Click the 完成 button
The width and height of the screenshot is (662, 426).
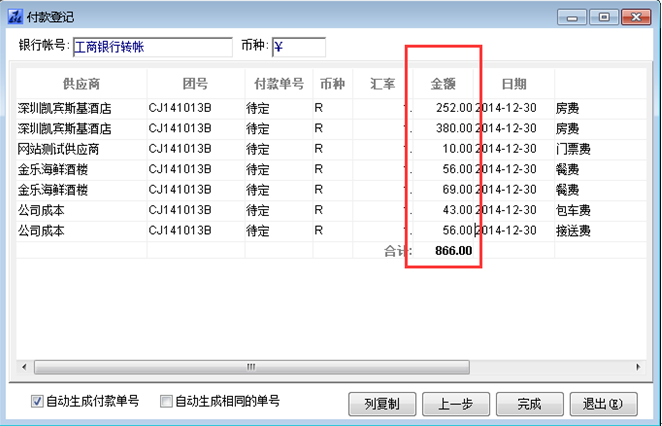(529, 404)
